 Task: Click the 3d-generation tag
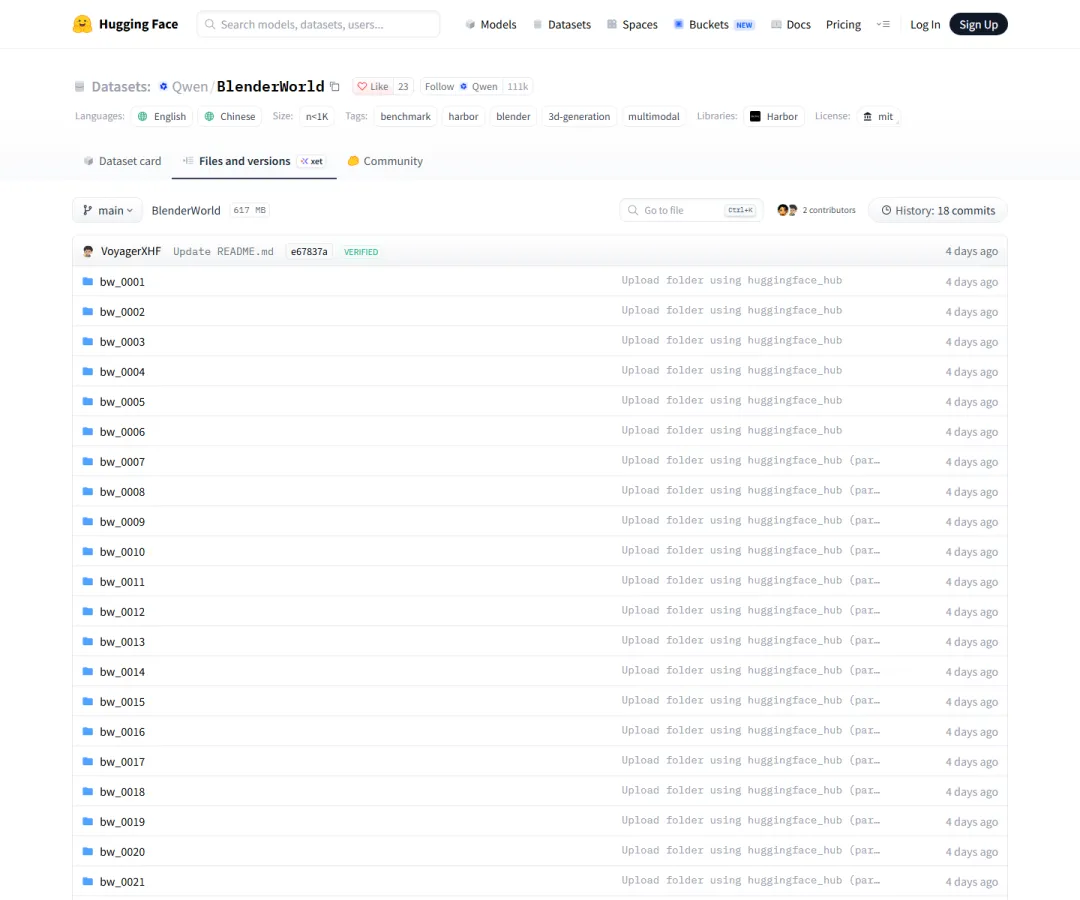point(579,116)
